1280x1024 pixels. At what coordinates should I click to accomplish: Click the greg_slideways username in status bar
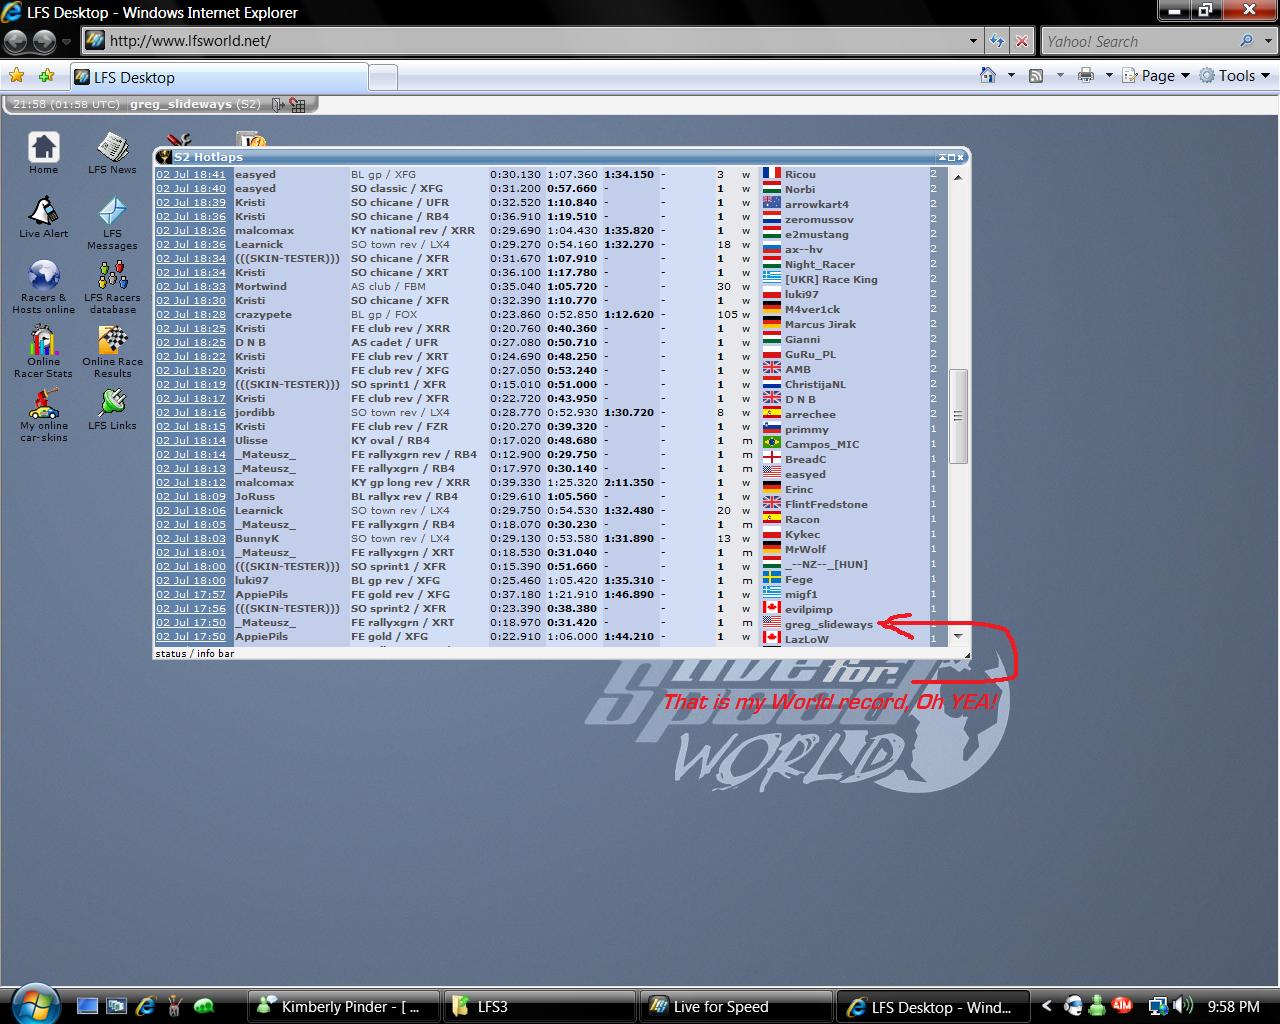coord(181,104)
